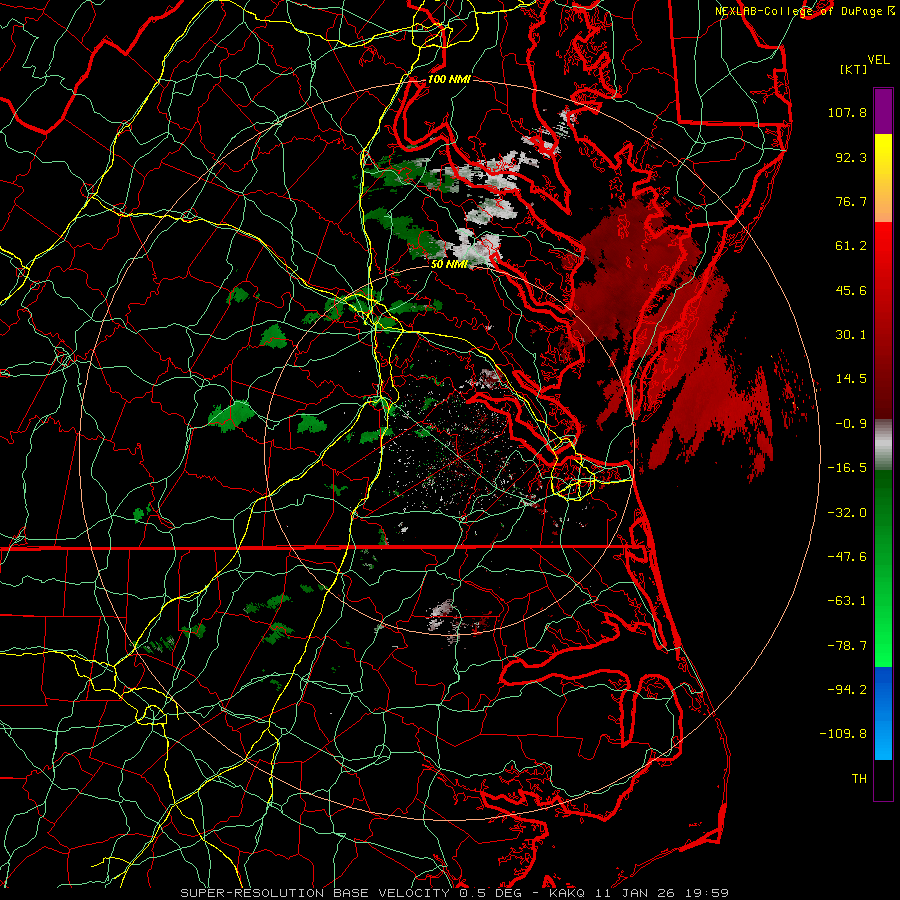Click the Super-Resolution Base Velocity caption
Viewport: 900px width, 900px height.
[455, 893]
